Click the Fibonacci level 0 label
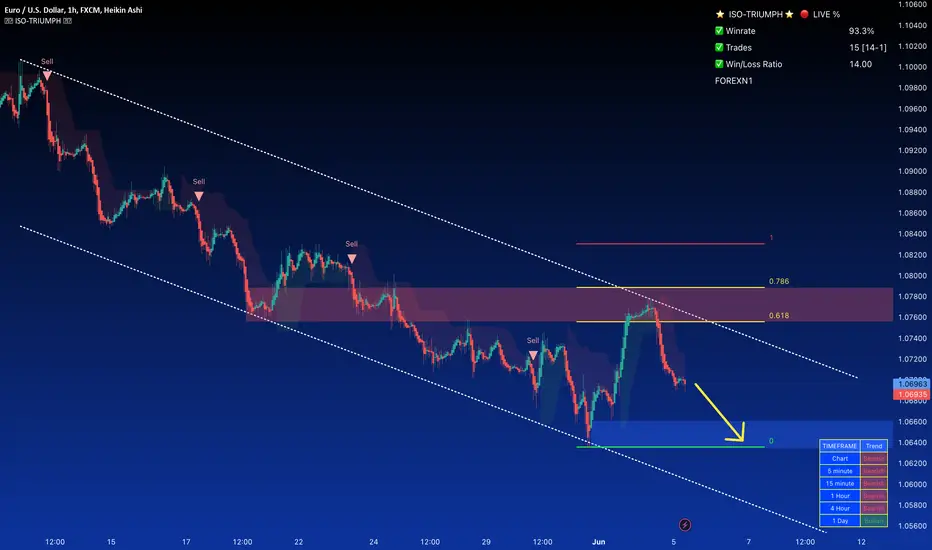The height and width of the screenshot is (550, 932). click(x=771, y=441)
